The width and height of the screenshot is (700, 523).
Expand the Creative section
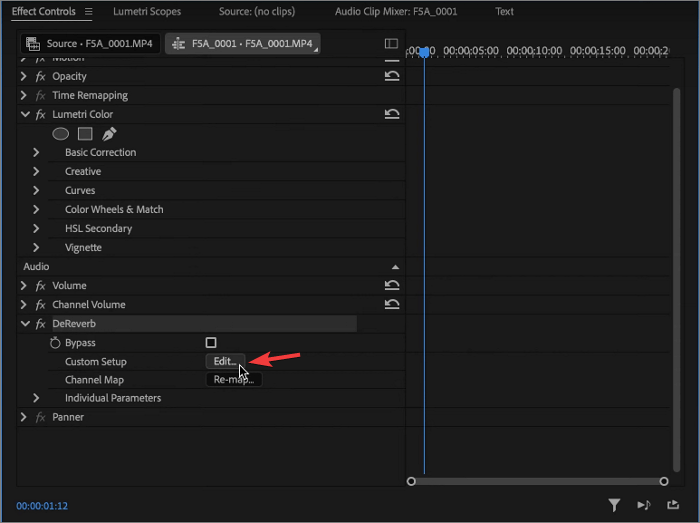coord(36,171)
